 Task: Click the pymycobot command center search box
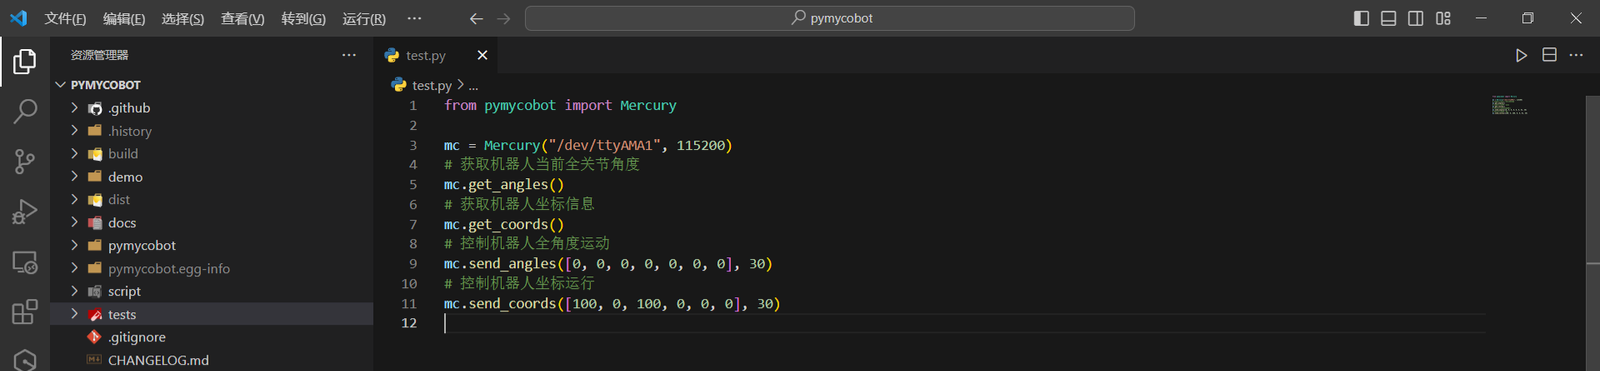(830, 18)
